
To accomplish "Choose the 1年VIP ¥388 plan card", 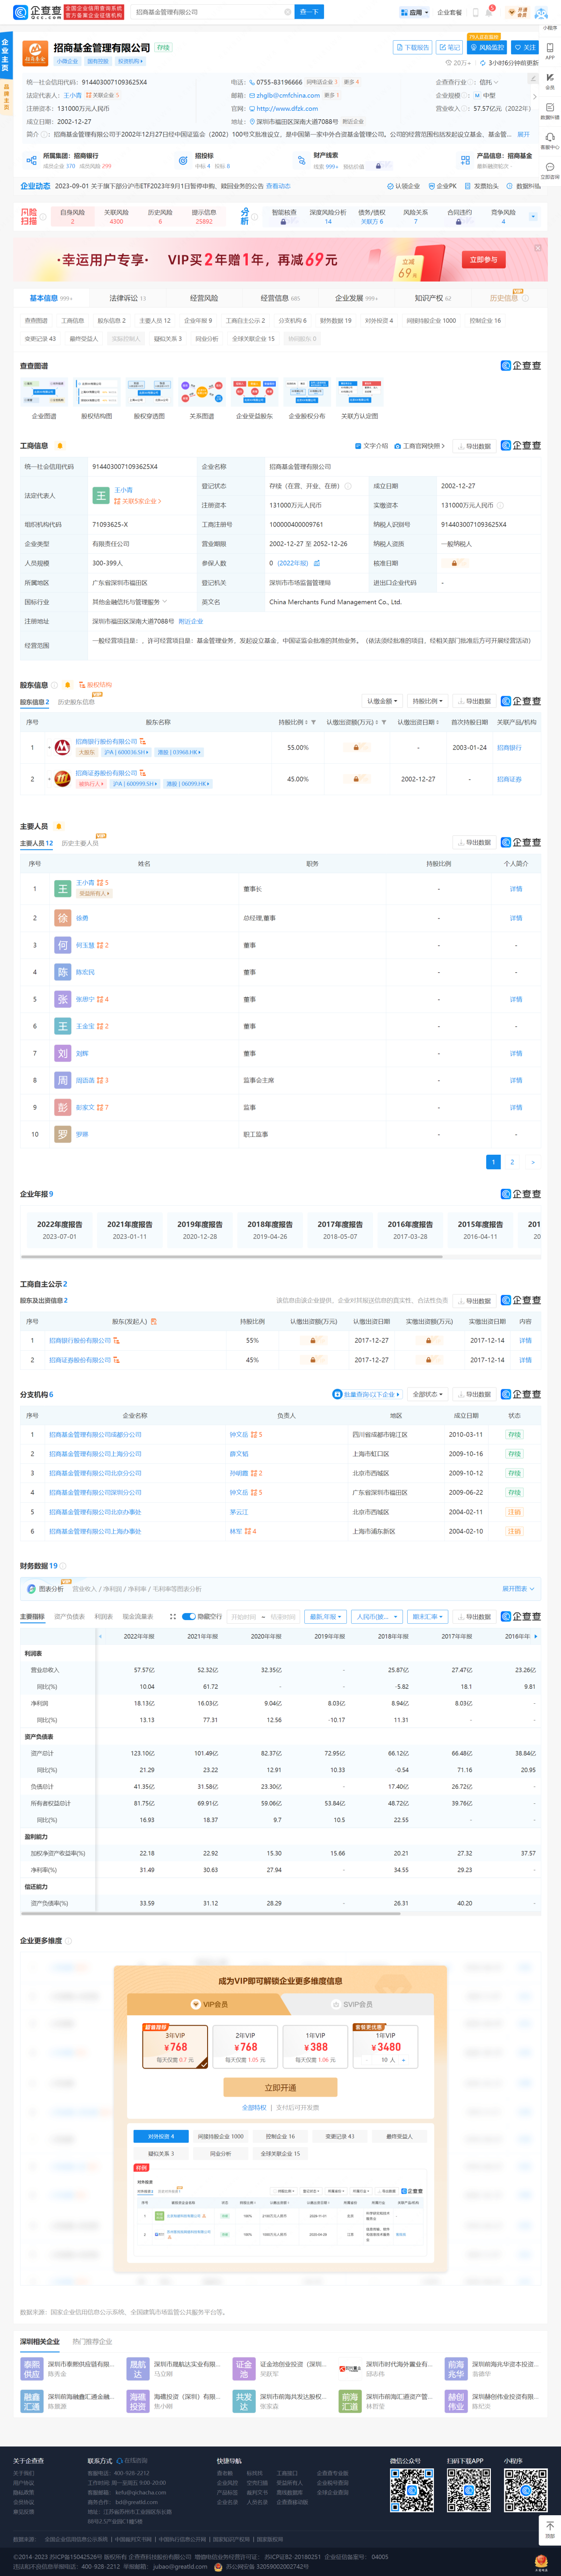I will (315, 2047).
